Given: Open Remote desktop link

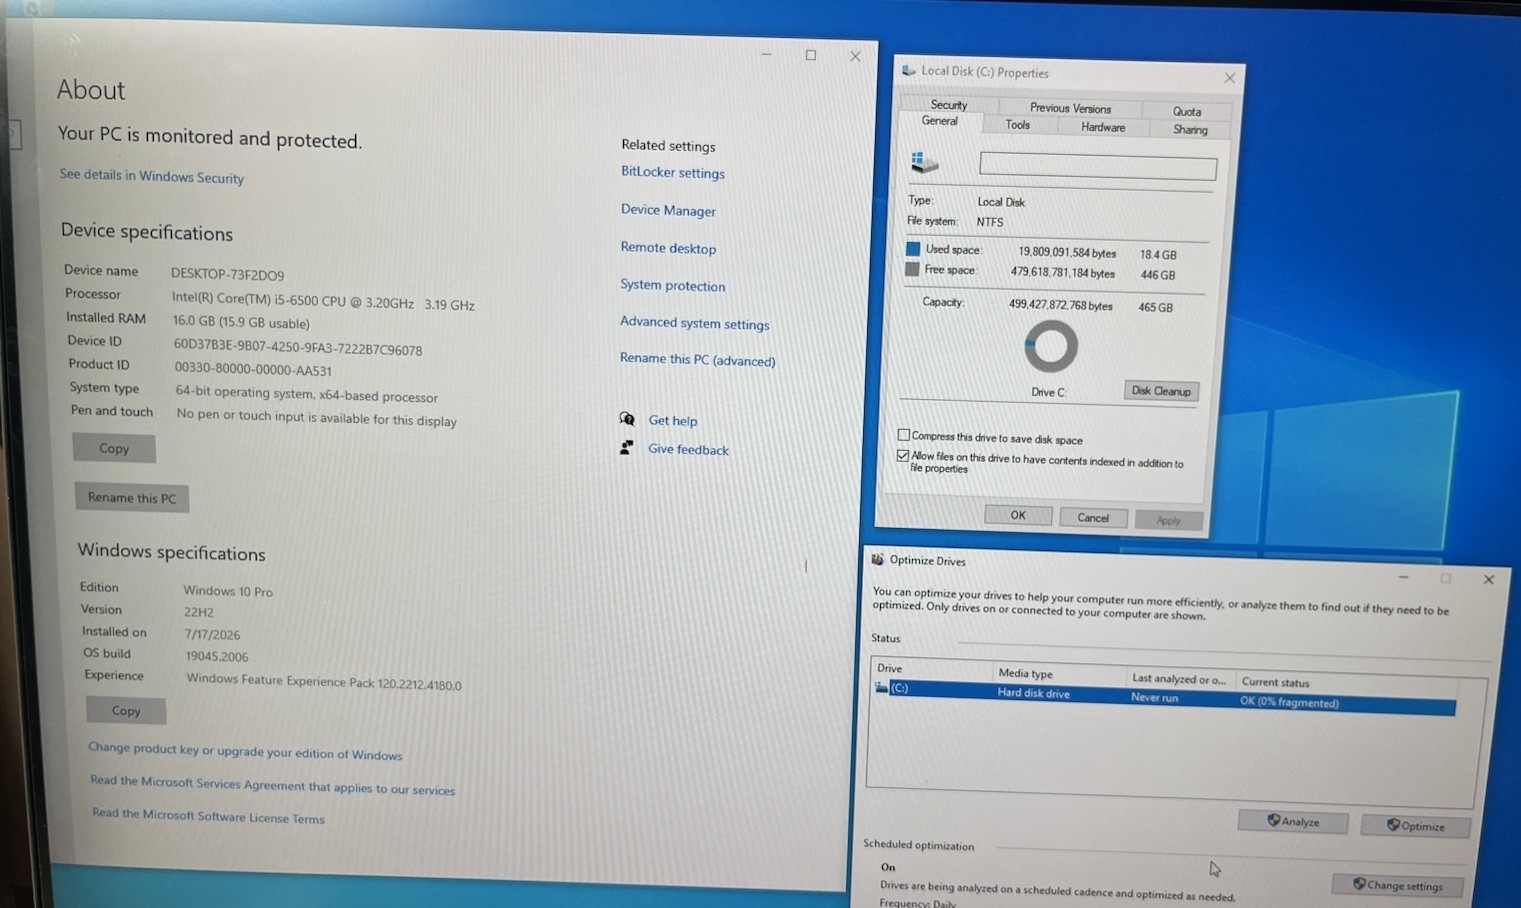Looking at the screenshot, I should pyautogui.click(x=668, y=248).
